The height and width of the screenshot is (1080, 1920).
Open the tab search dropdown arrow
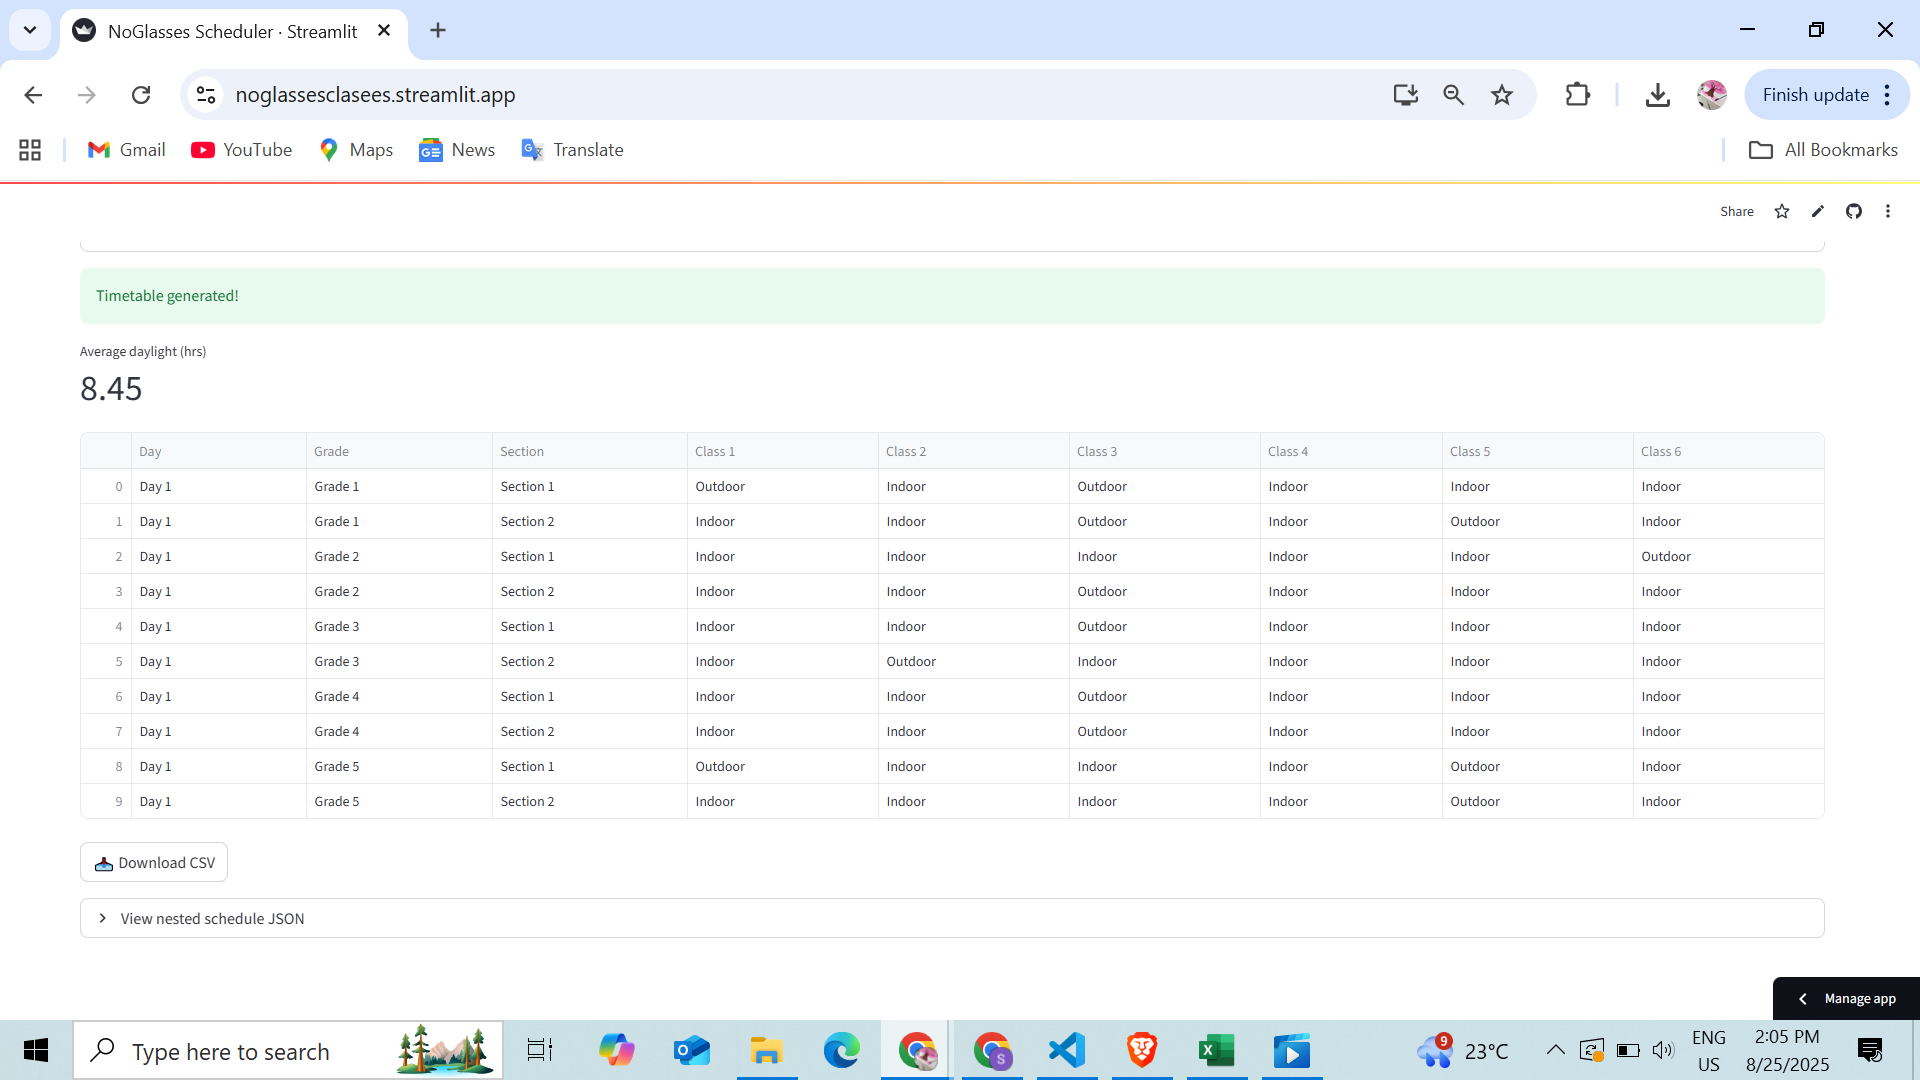coord(30,30)
